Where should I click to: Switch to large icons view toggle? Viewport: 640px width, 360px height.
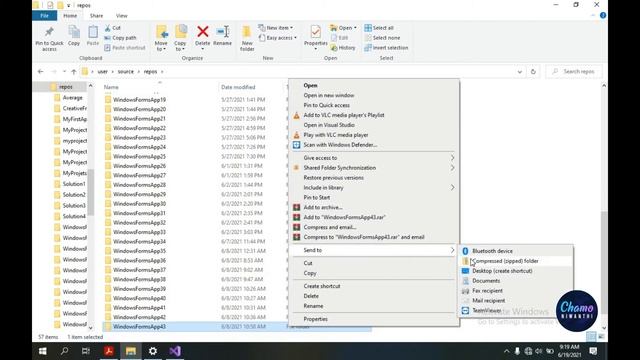[601, 337]
